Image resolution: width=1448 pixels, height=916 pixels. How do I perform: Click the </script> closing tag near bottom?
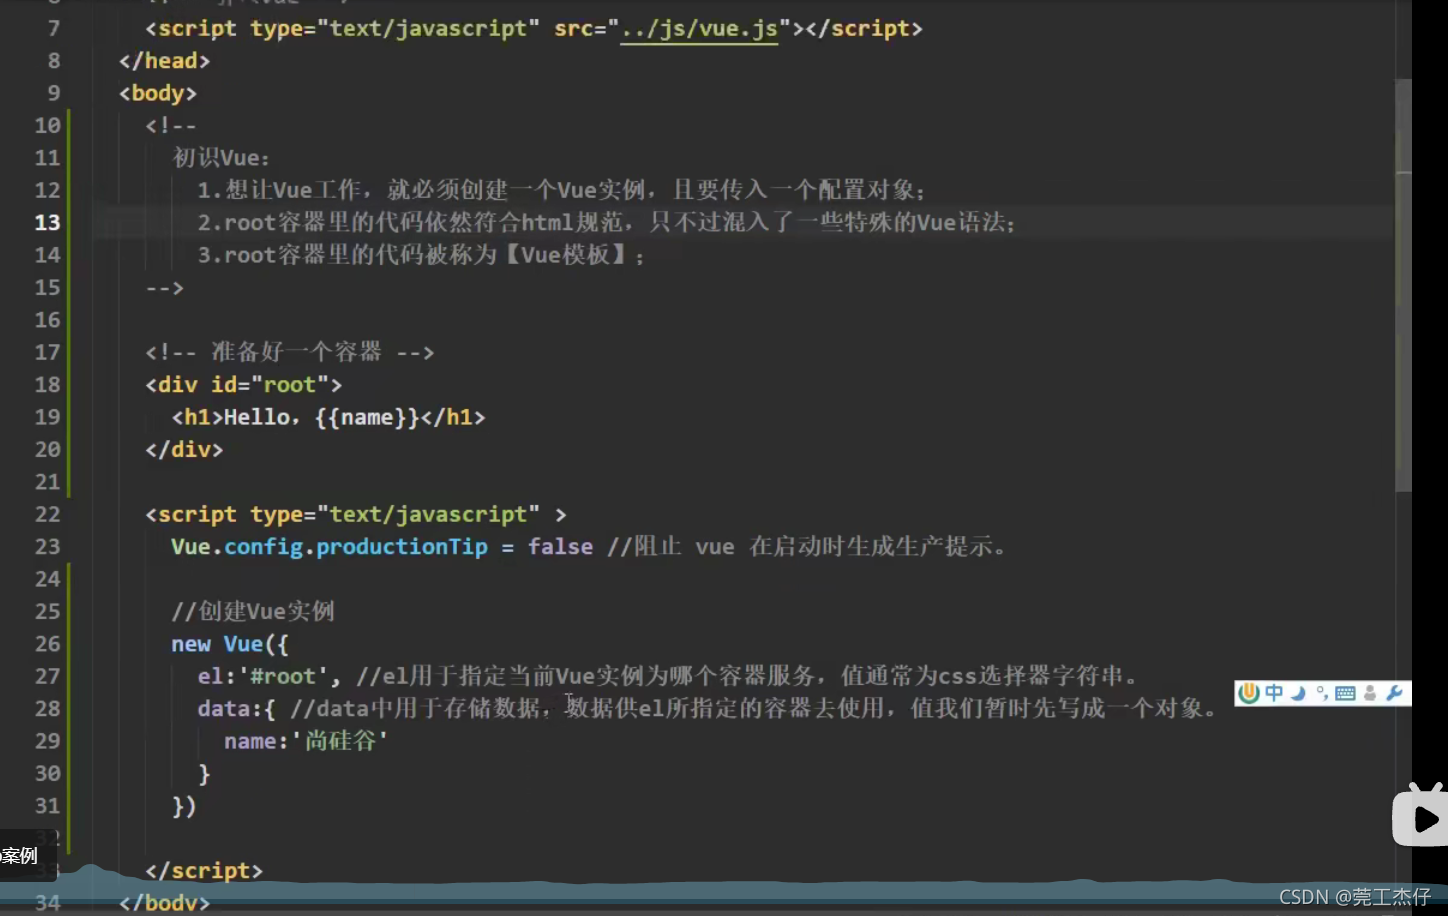coord(204,871)
